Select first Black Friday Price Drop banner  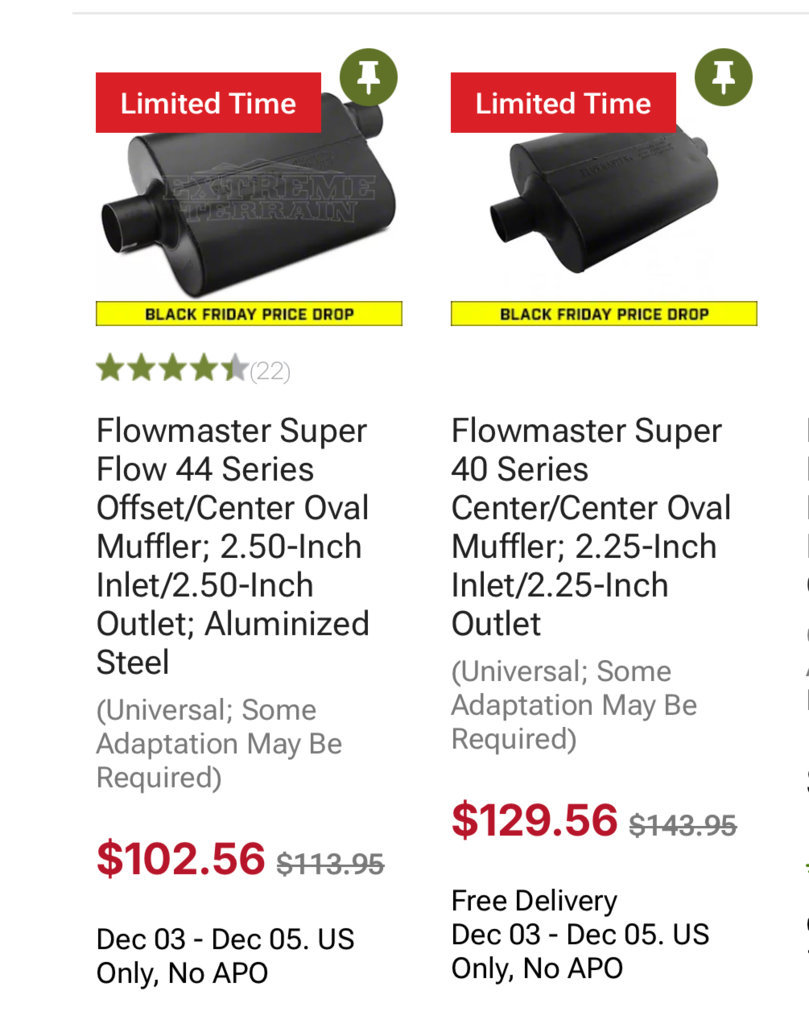pyautogui.click(x=249, y=313)
